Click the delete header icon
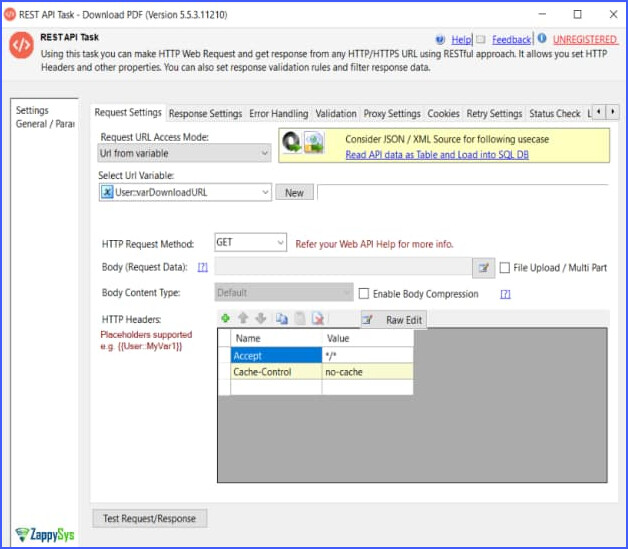Image resolution: width=628 pixels, height=549 pixels. pos(318,319)
